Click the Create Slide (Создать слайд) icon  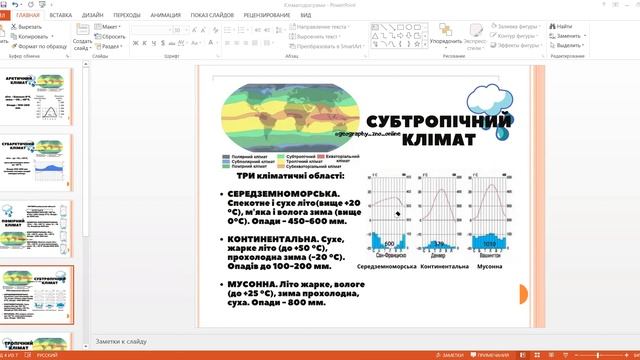[x=82, y=30]
